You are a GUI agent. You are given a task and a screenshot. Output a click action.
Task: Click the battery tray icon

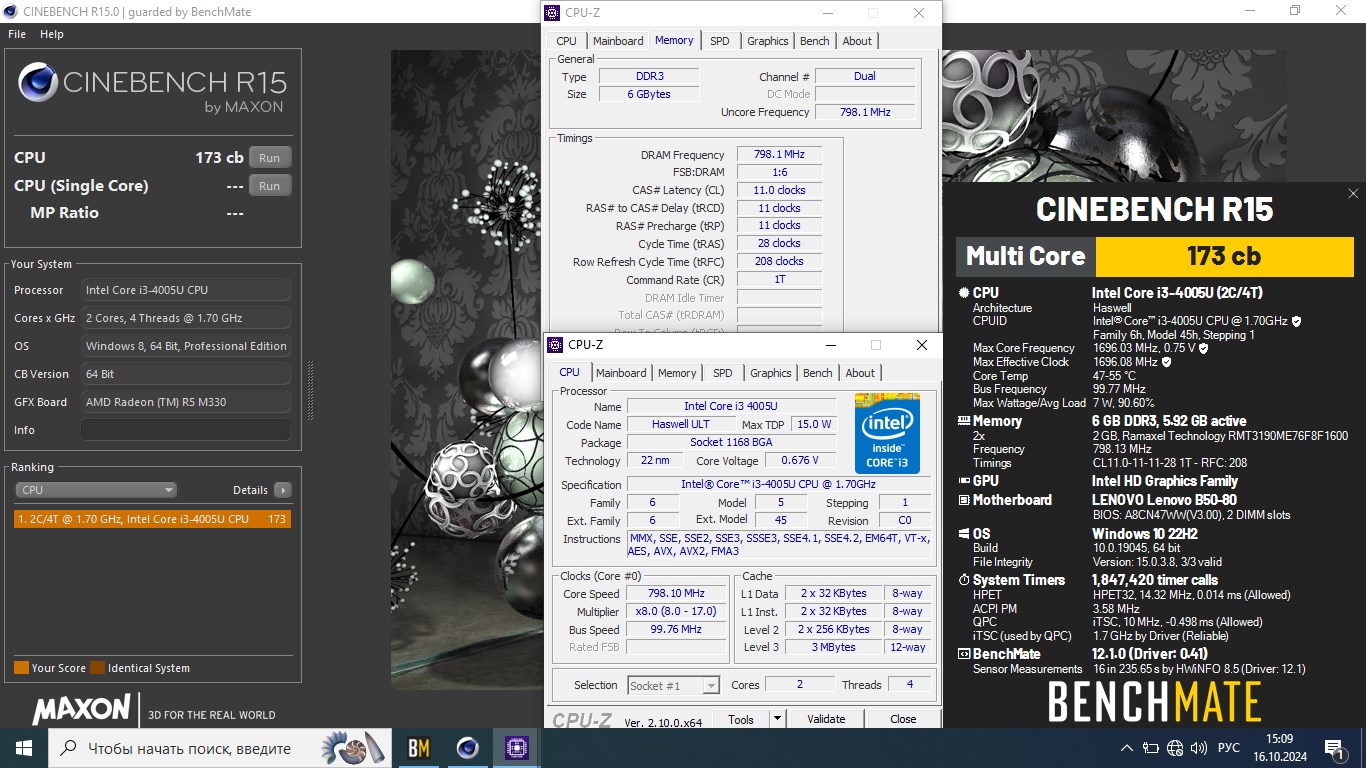(x=1151, y=748)
